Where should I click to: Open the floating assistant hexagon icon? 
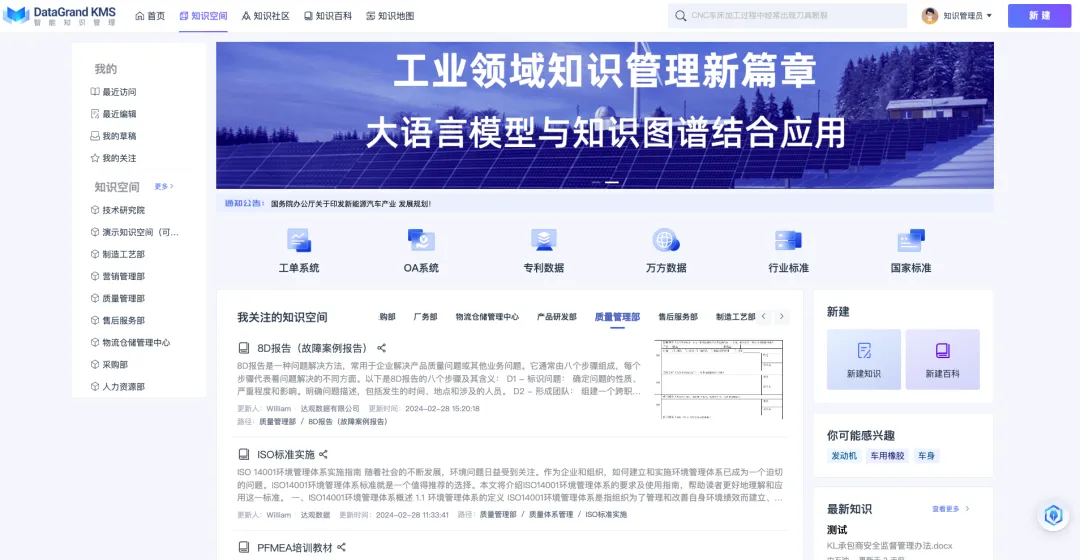click(x=1053, y=515)
